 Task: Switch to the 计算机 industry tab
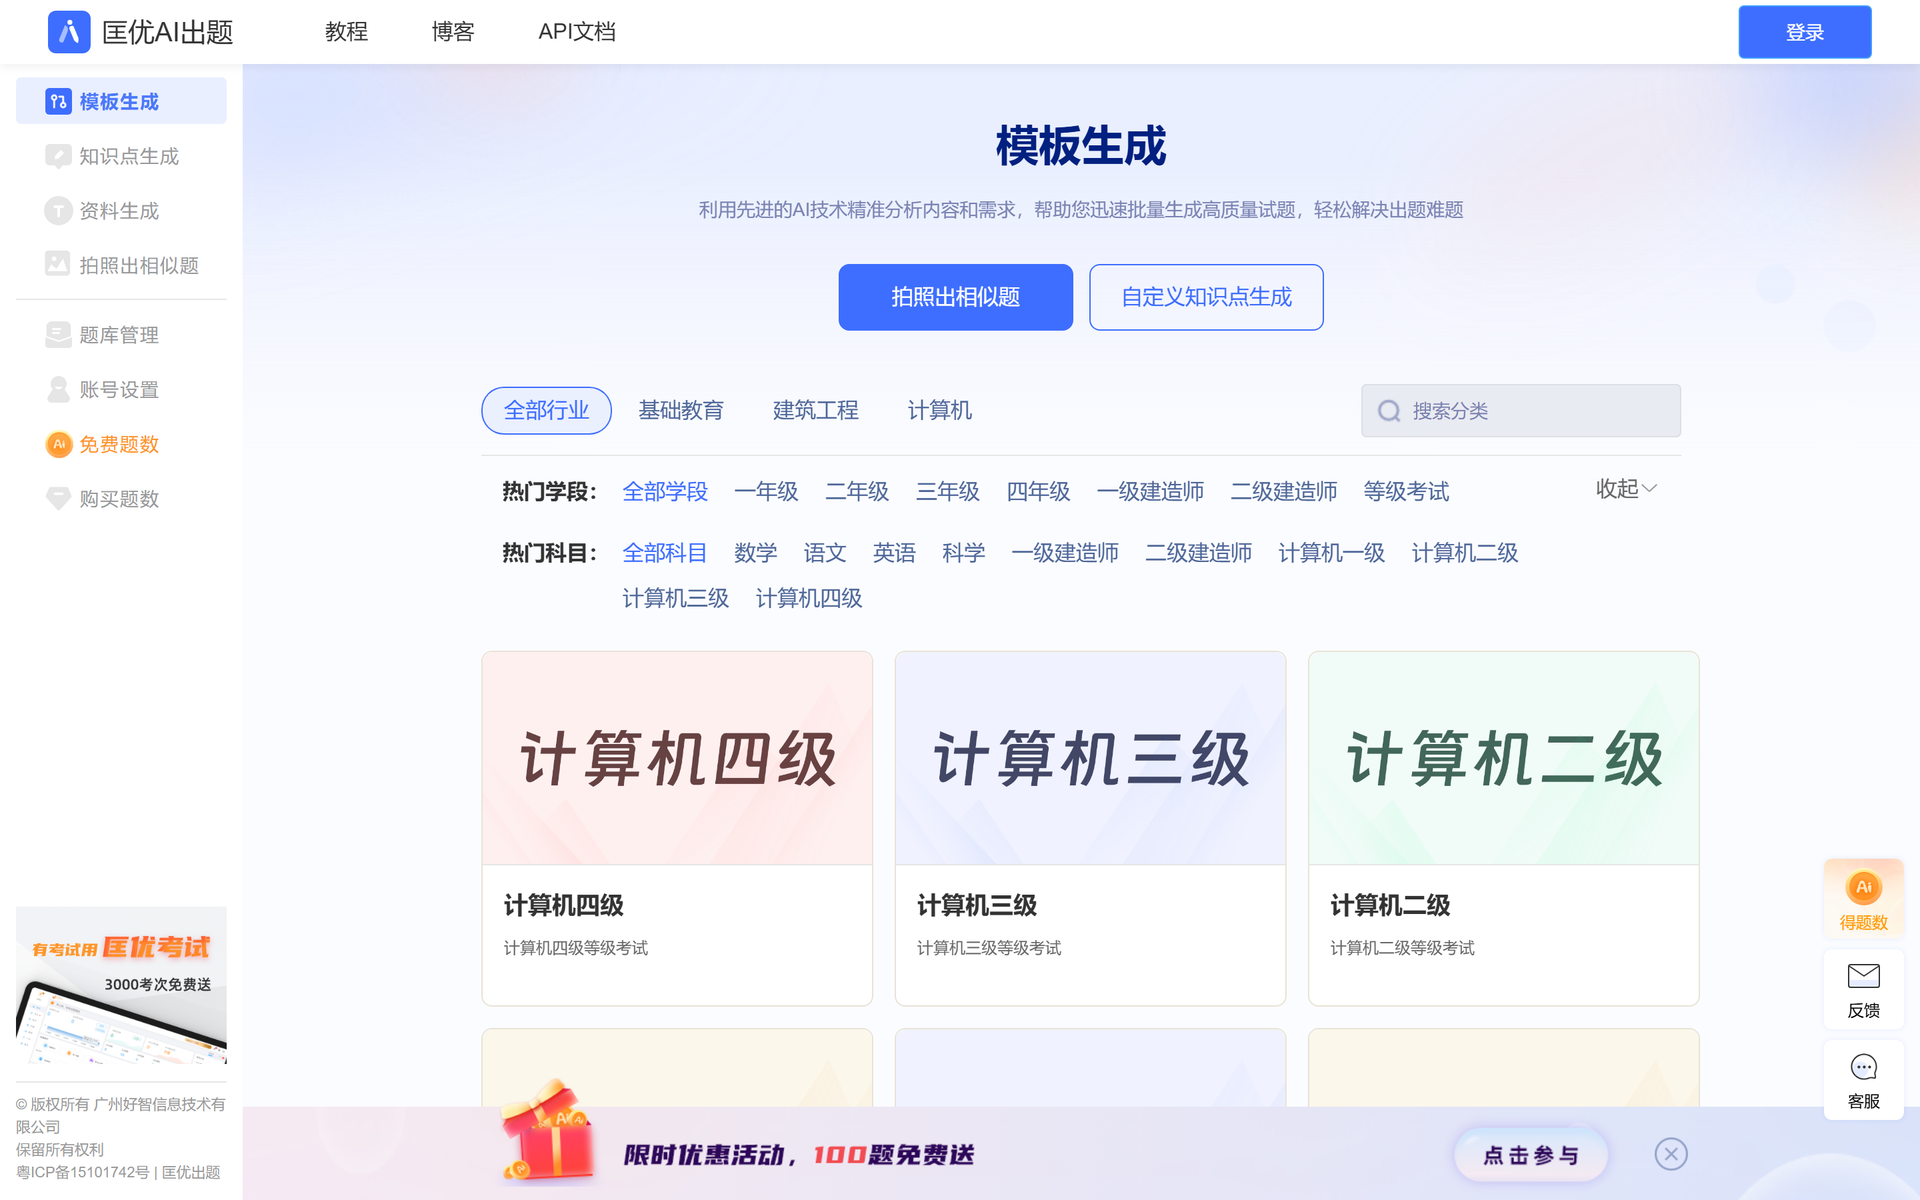[940, 410]
